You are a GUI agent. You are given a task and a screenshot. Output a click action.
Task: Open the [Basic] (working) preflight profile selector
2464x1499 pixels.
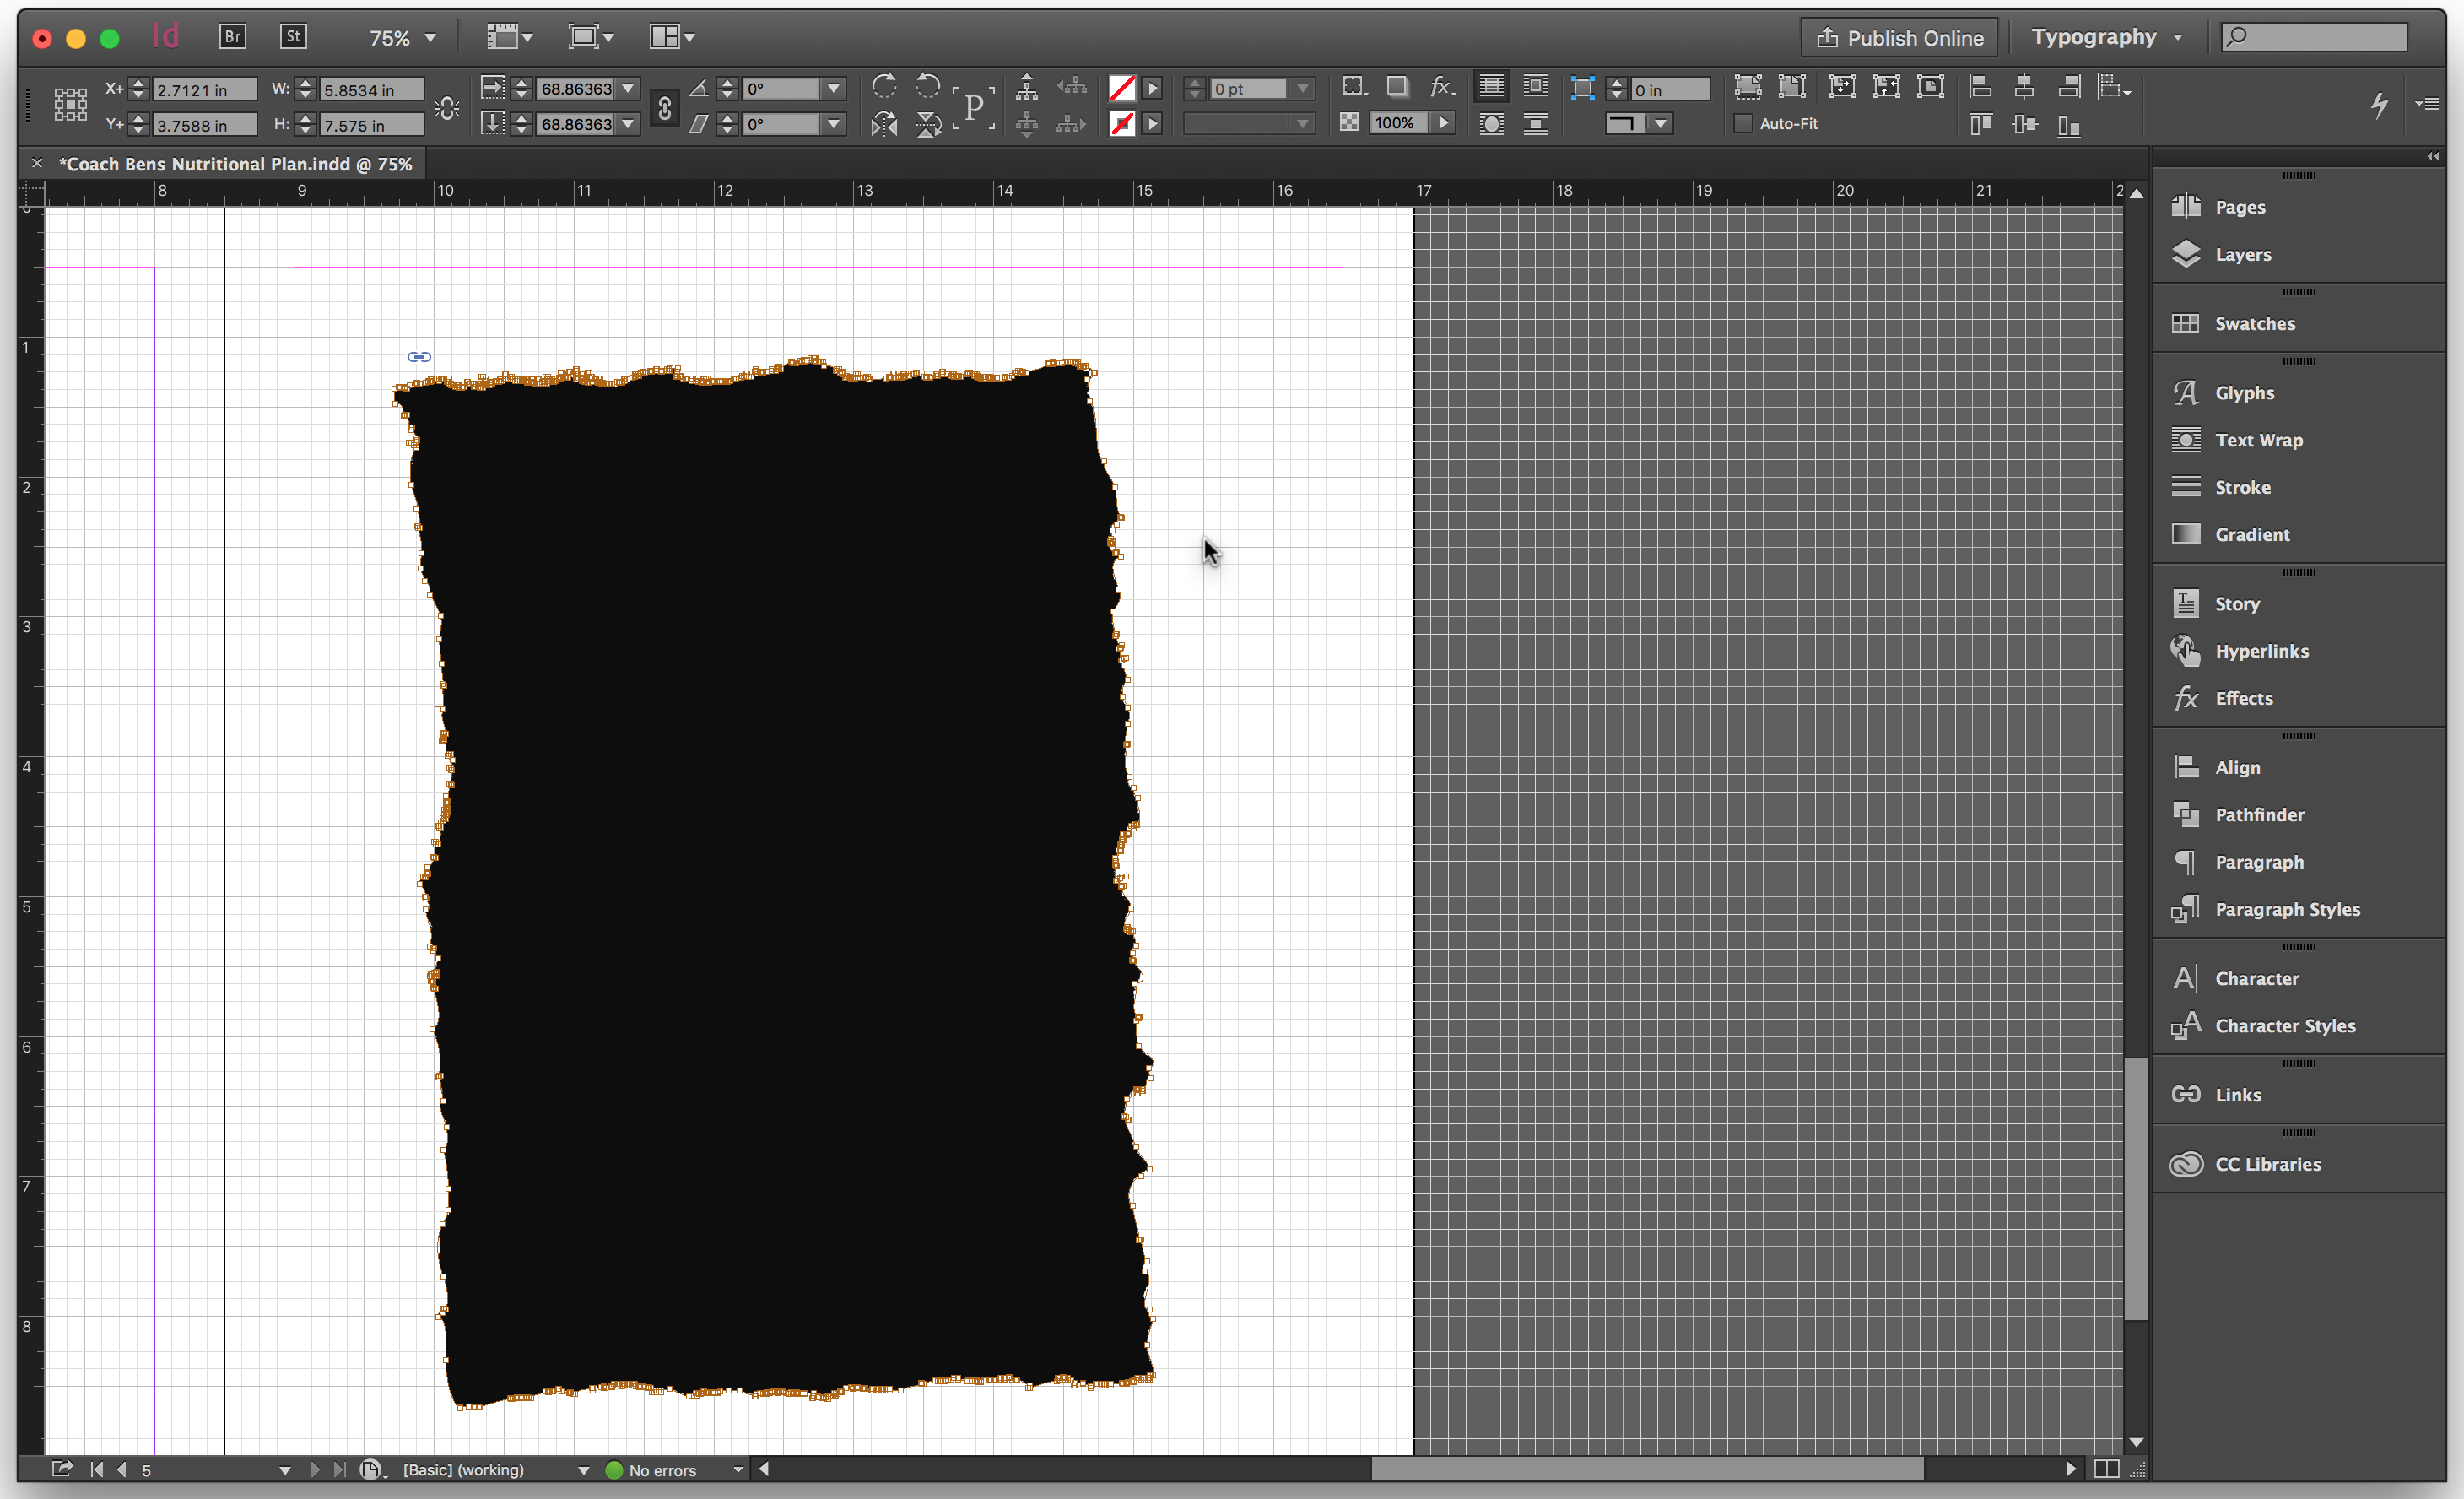coord(495,1469)
